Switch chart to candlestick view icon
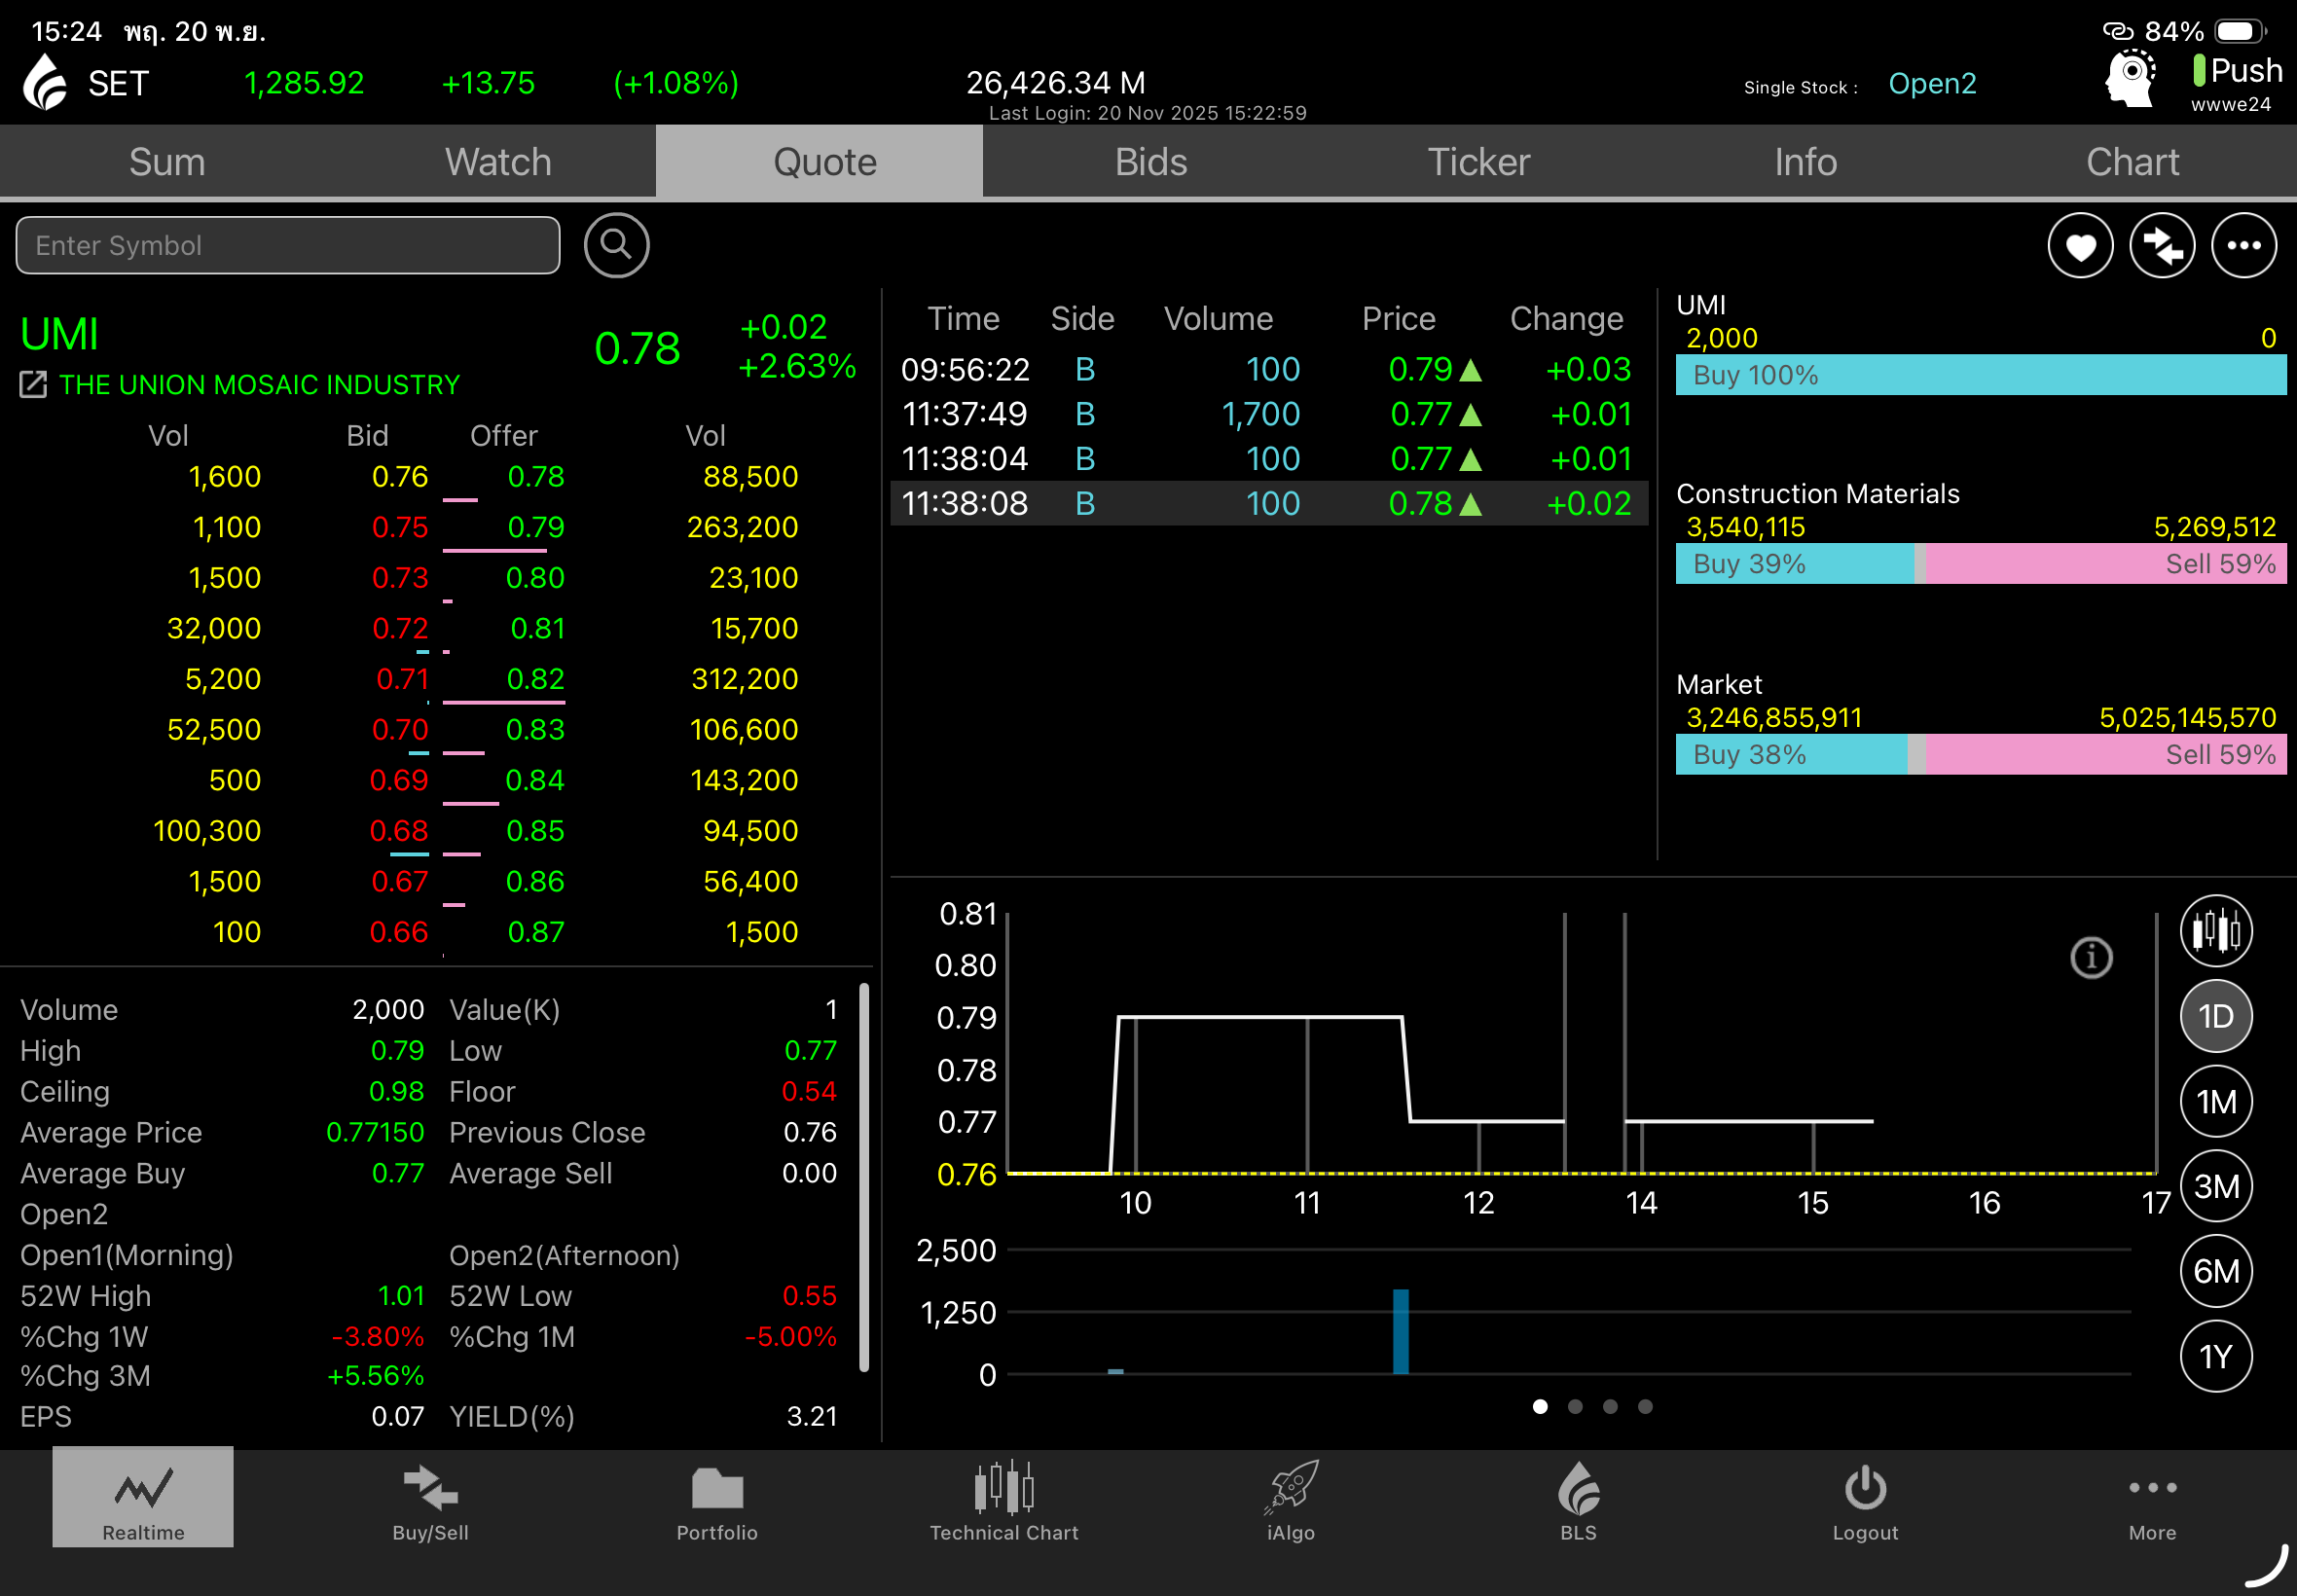 pos(2215,931)
